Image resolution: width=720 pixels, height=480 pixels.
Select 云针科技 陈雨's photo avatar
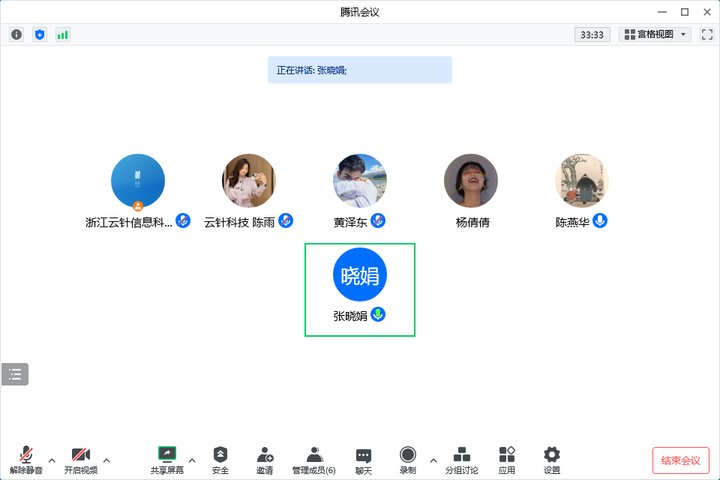coord(248,181)
